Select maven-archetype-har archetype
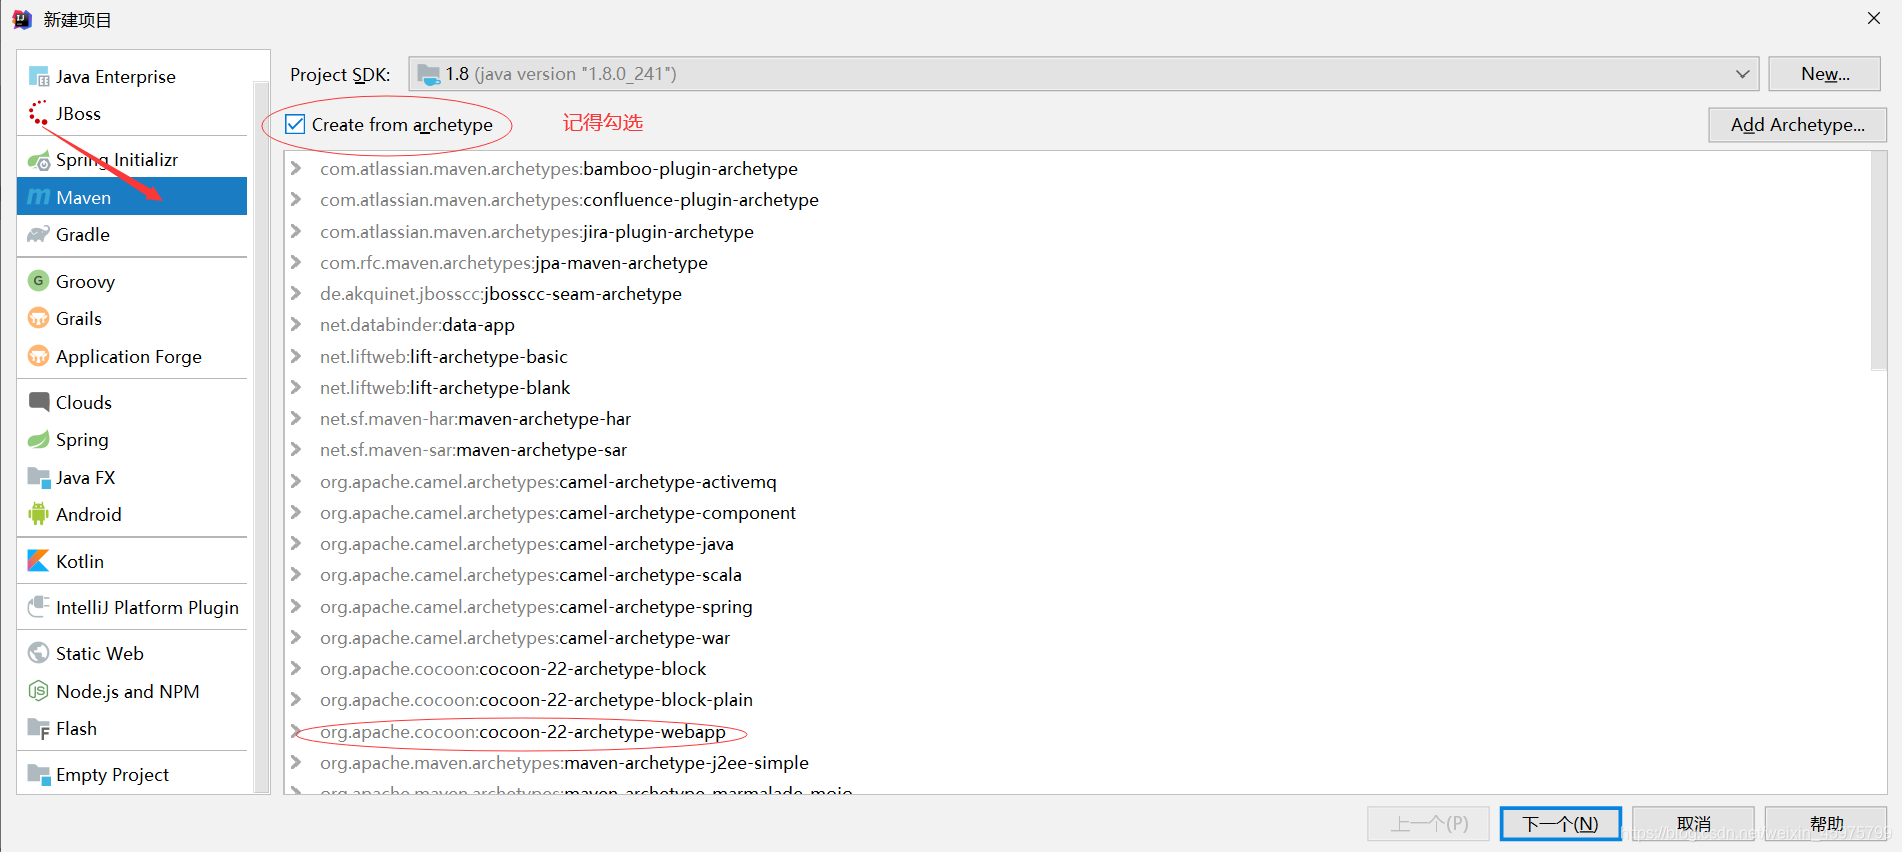1902x852 pixels. click(475, 418)
